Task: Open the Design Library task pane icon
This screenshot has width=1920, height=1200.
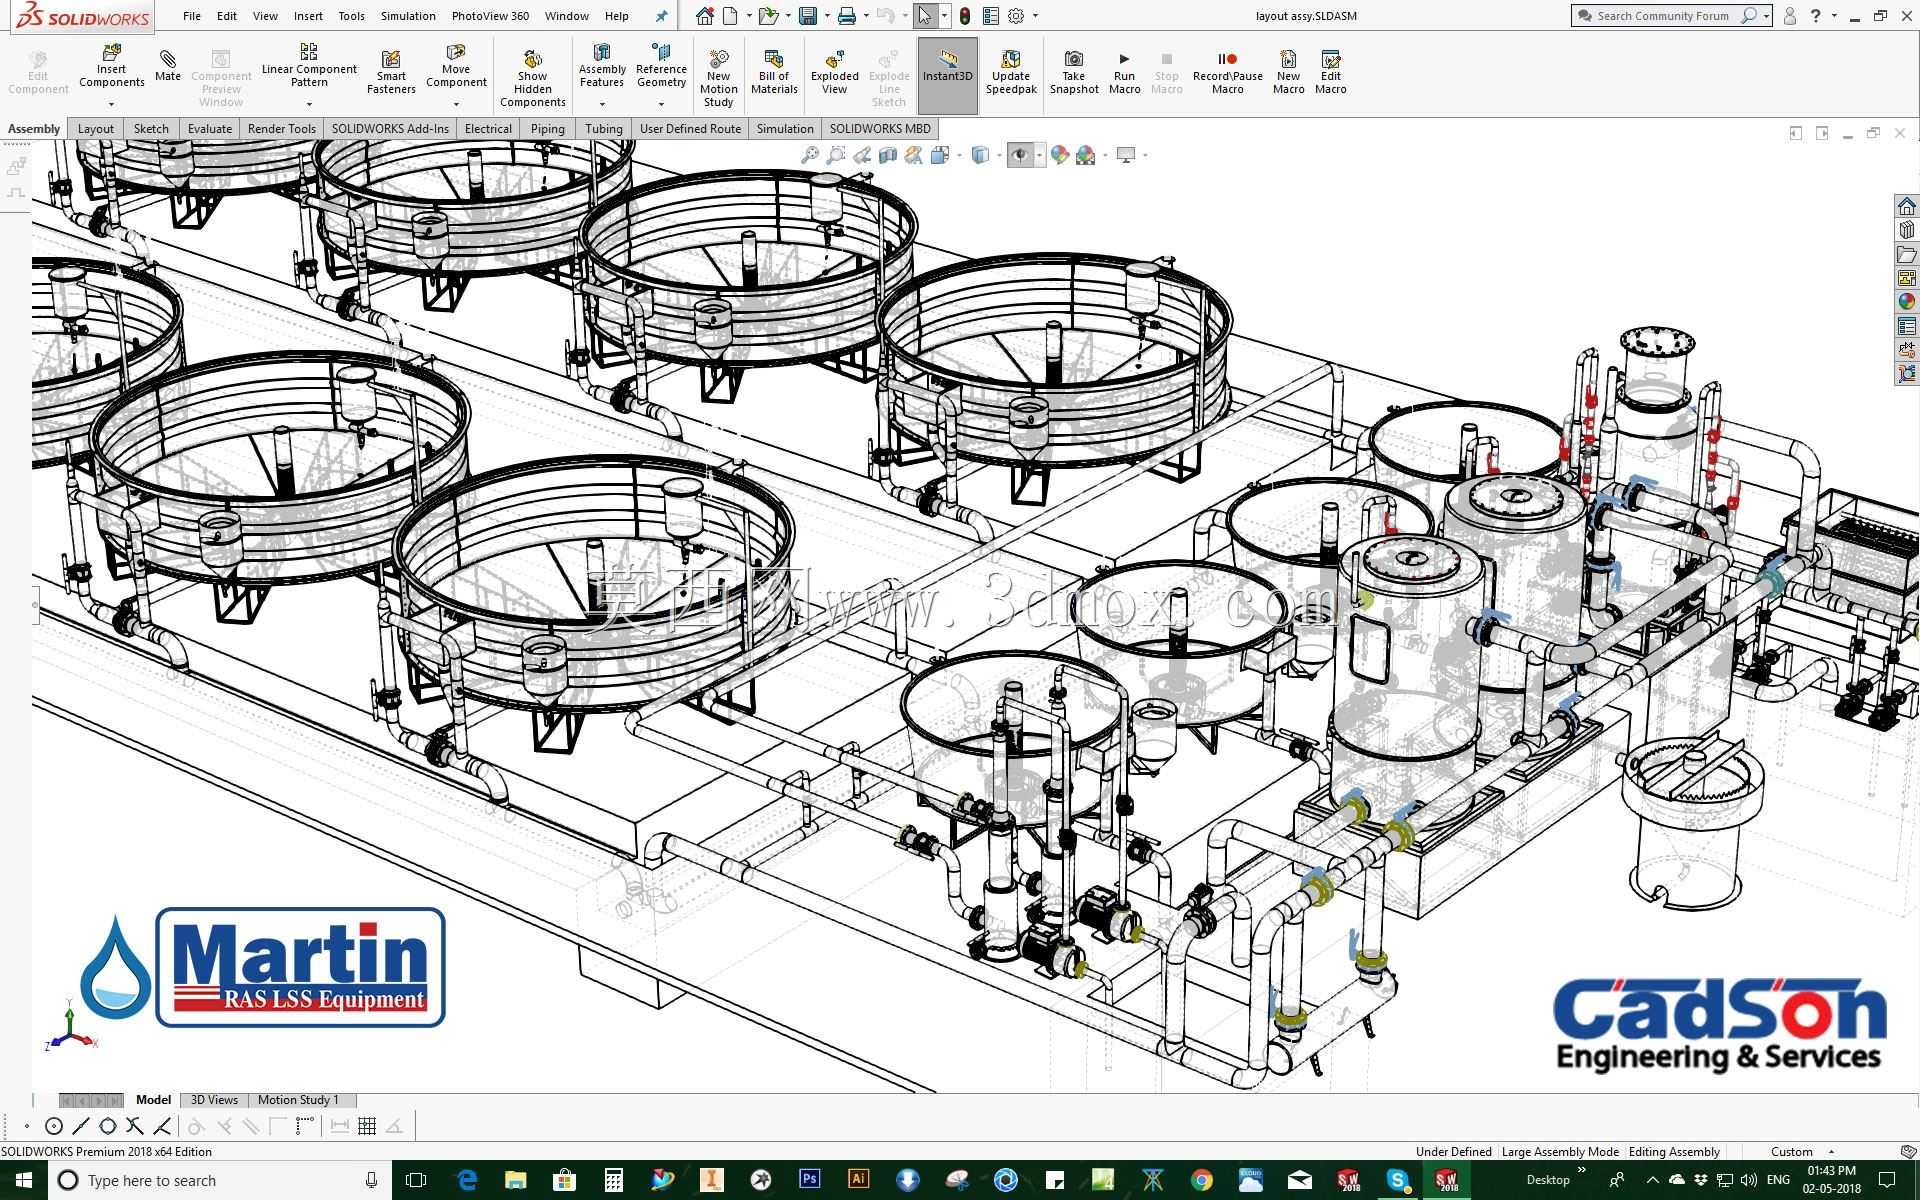Action: (x=1906, y=230)
